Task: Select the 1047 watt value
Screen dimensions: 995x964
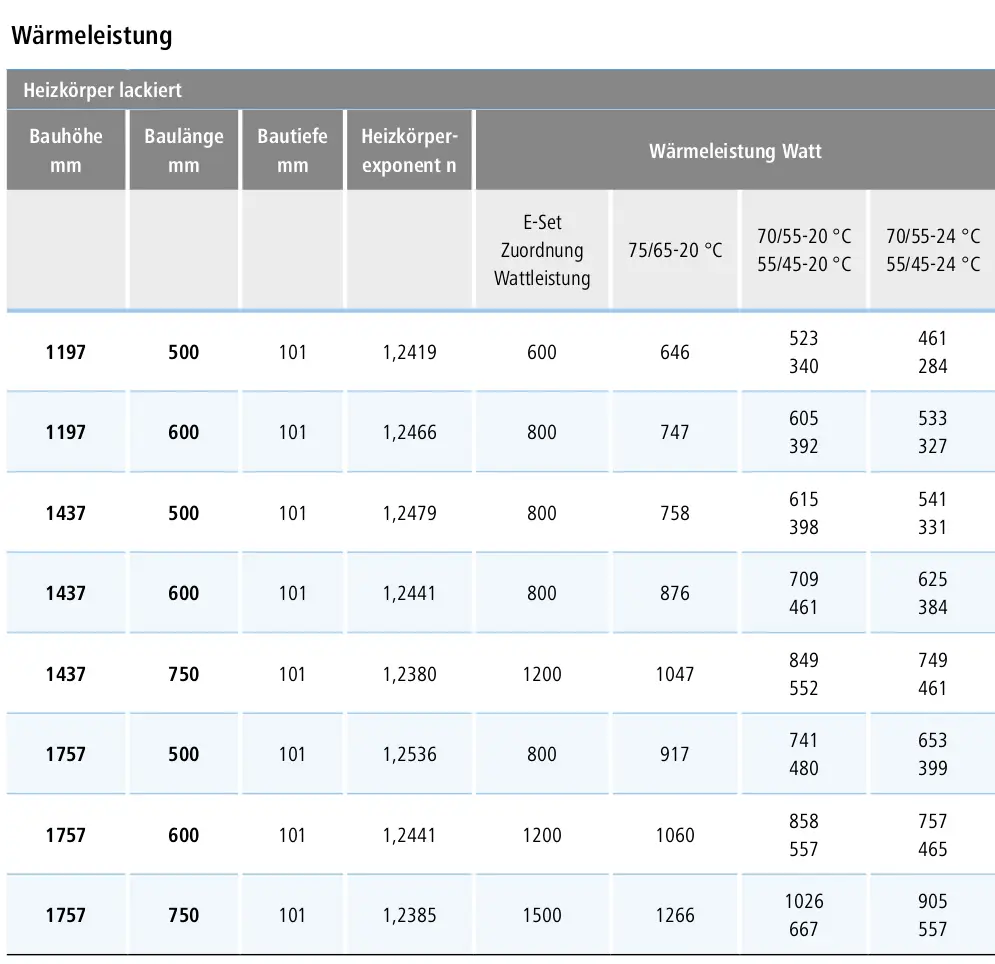Action: (x=675, y=674)
